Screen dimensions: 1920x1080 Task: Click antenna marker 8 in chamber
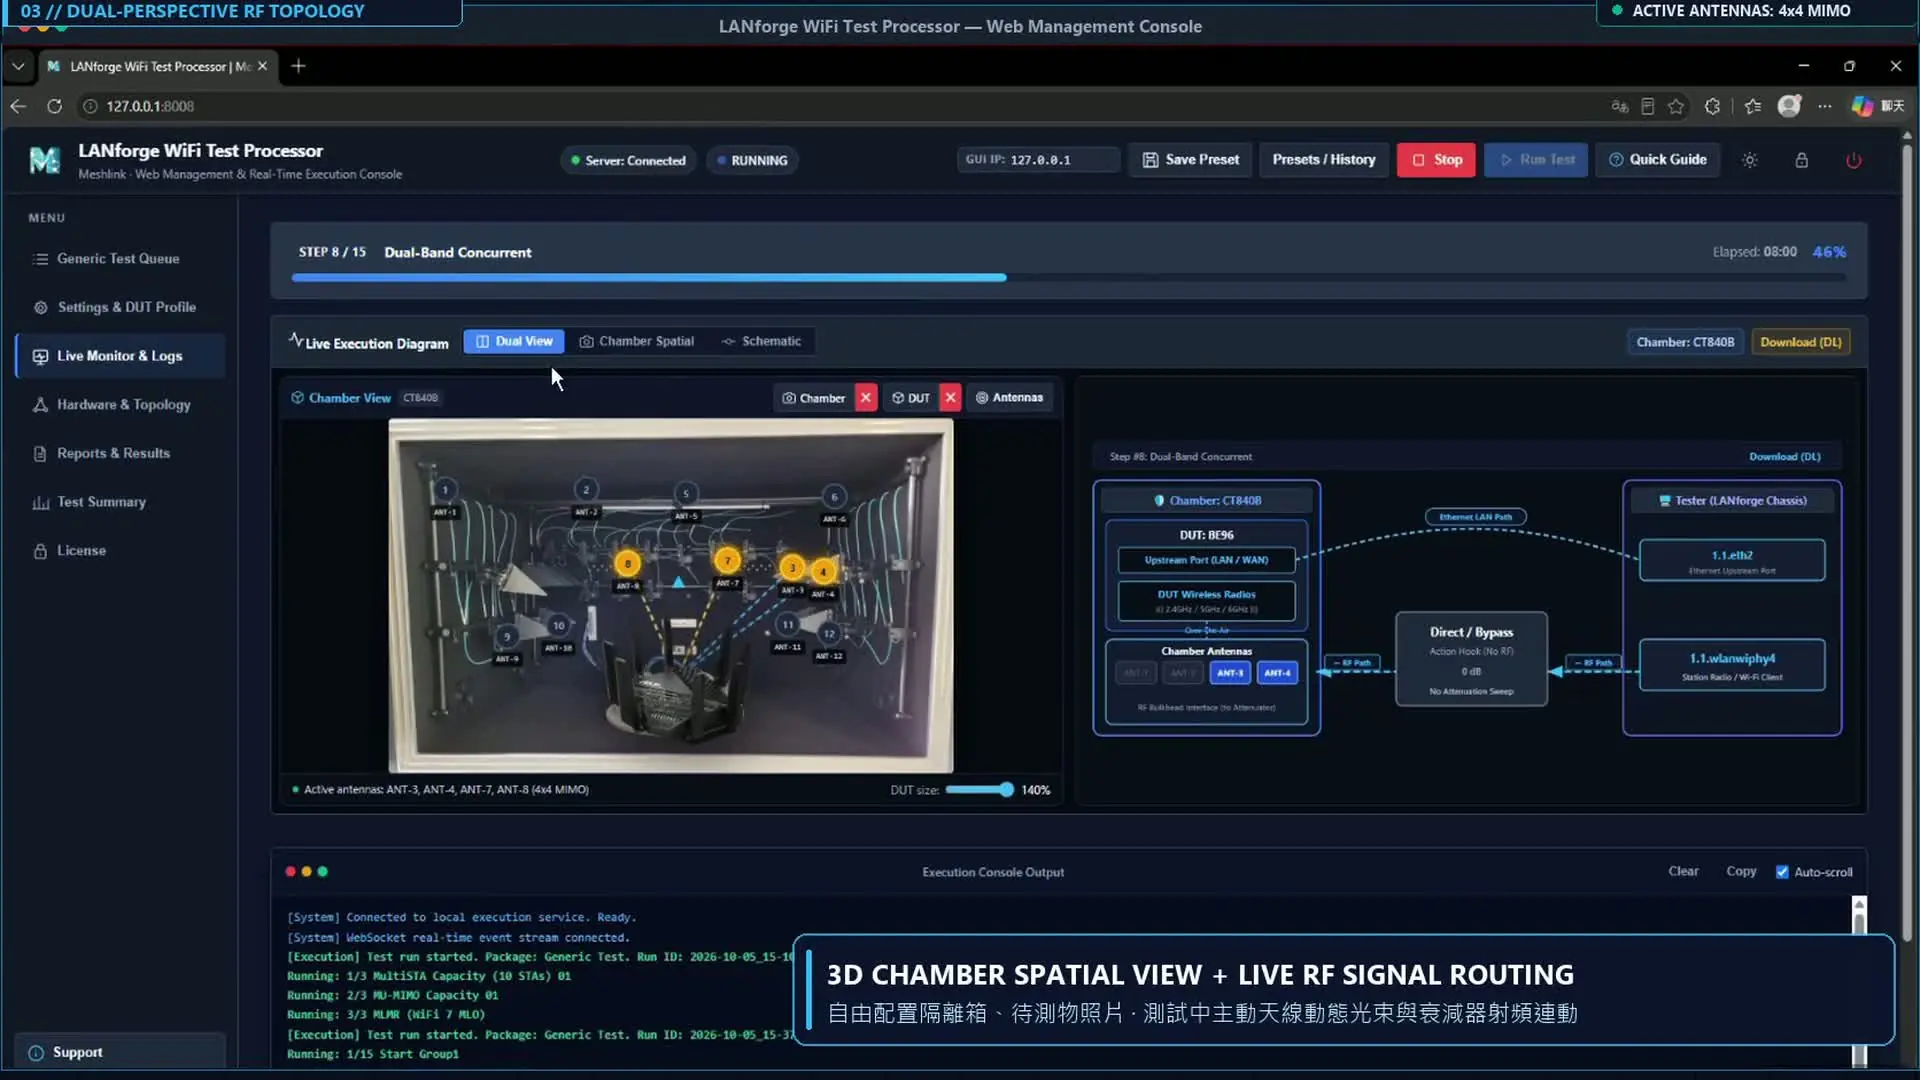tap(628, 564)
